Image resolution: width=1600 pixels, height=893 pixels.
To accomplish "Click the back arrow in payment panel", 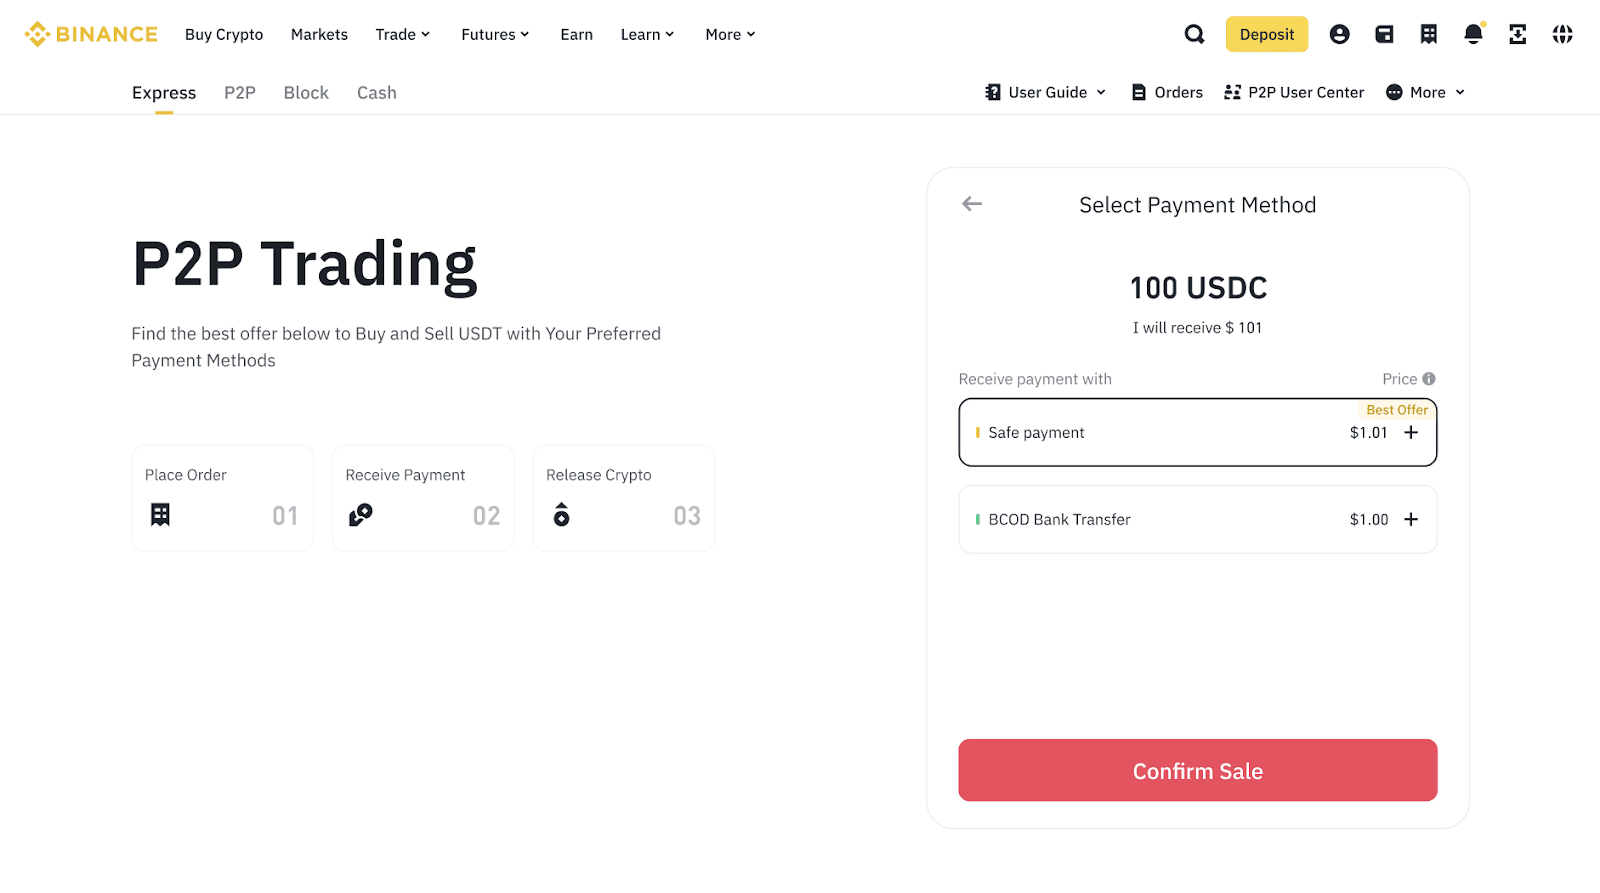I will pyautogui.click(x=972, y=204).
